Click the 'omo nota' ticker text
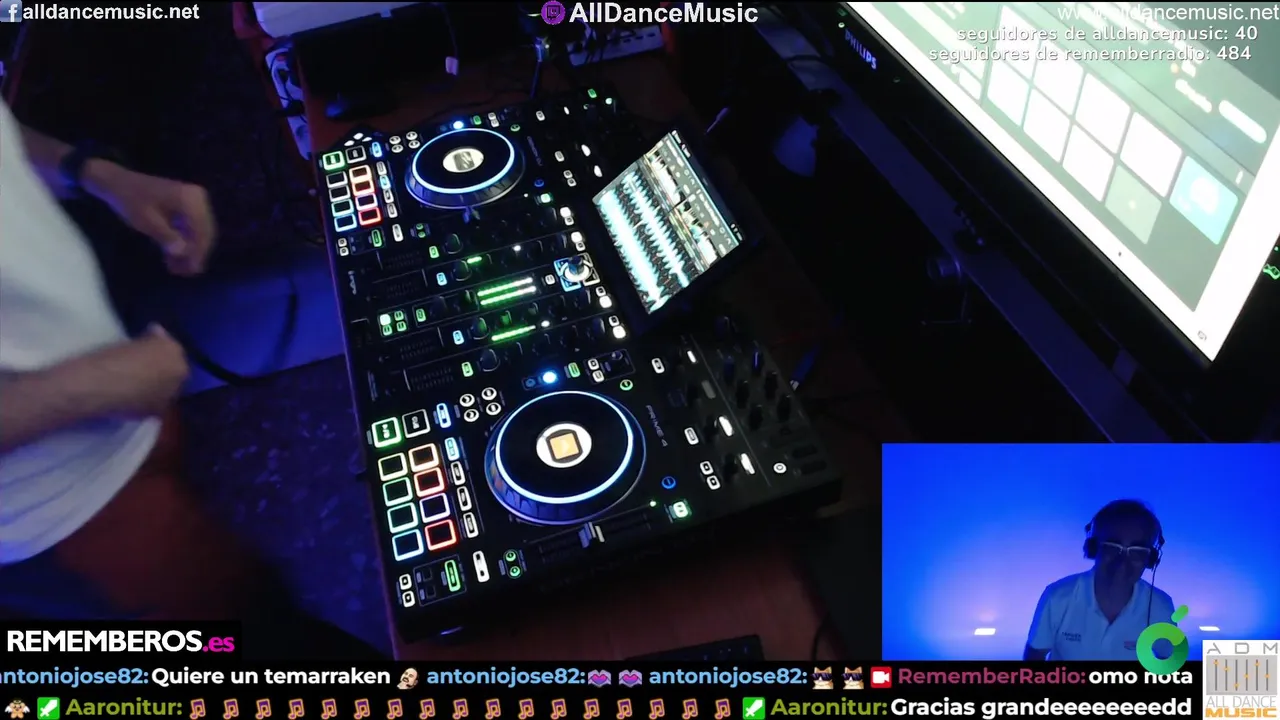1280x720 pixels. click(1140, 677)
